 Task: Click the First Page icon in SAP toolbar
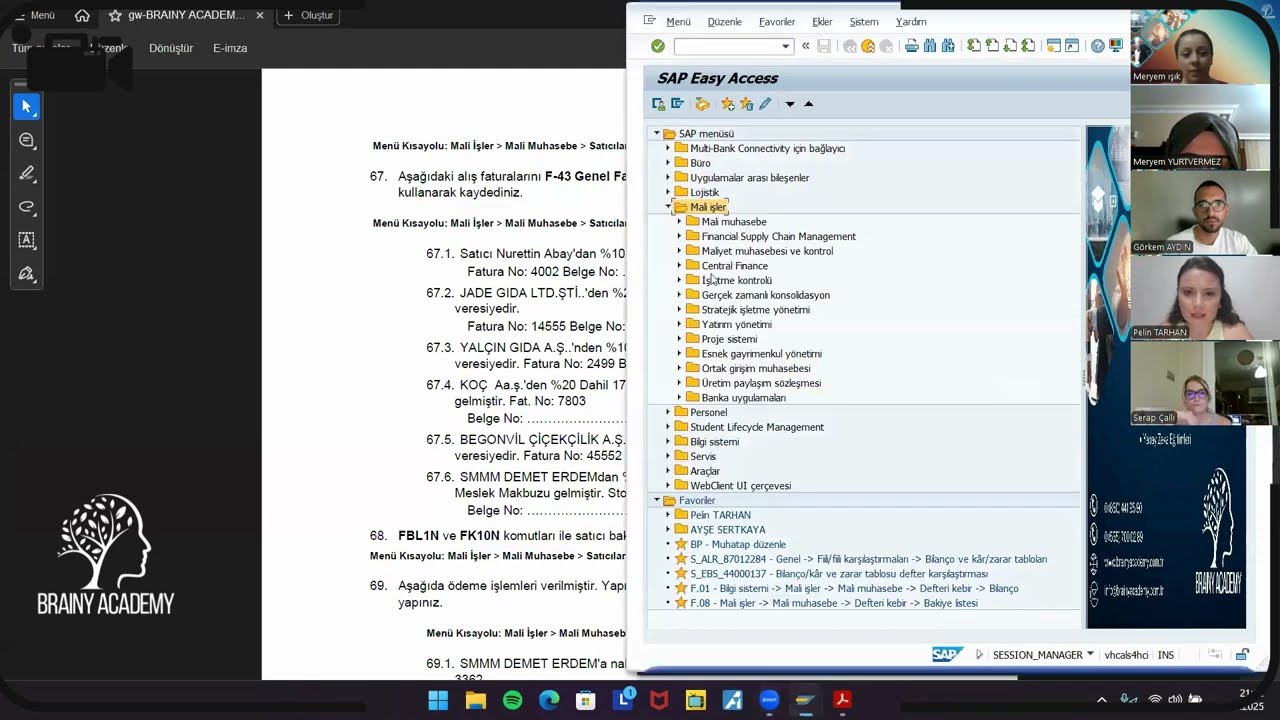tap(974, 46)
